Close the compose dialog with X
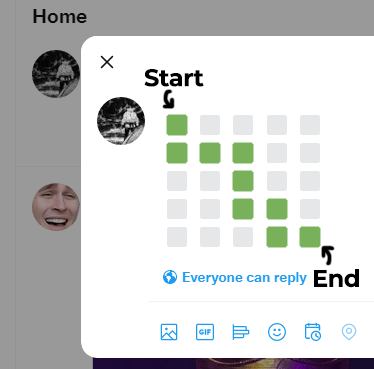The width and height of the screenshot is (374, 369). point(107,62)
